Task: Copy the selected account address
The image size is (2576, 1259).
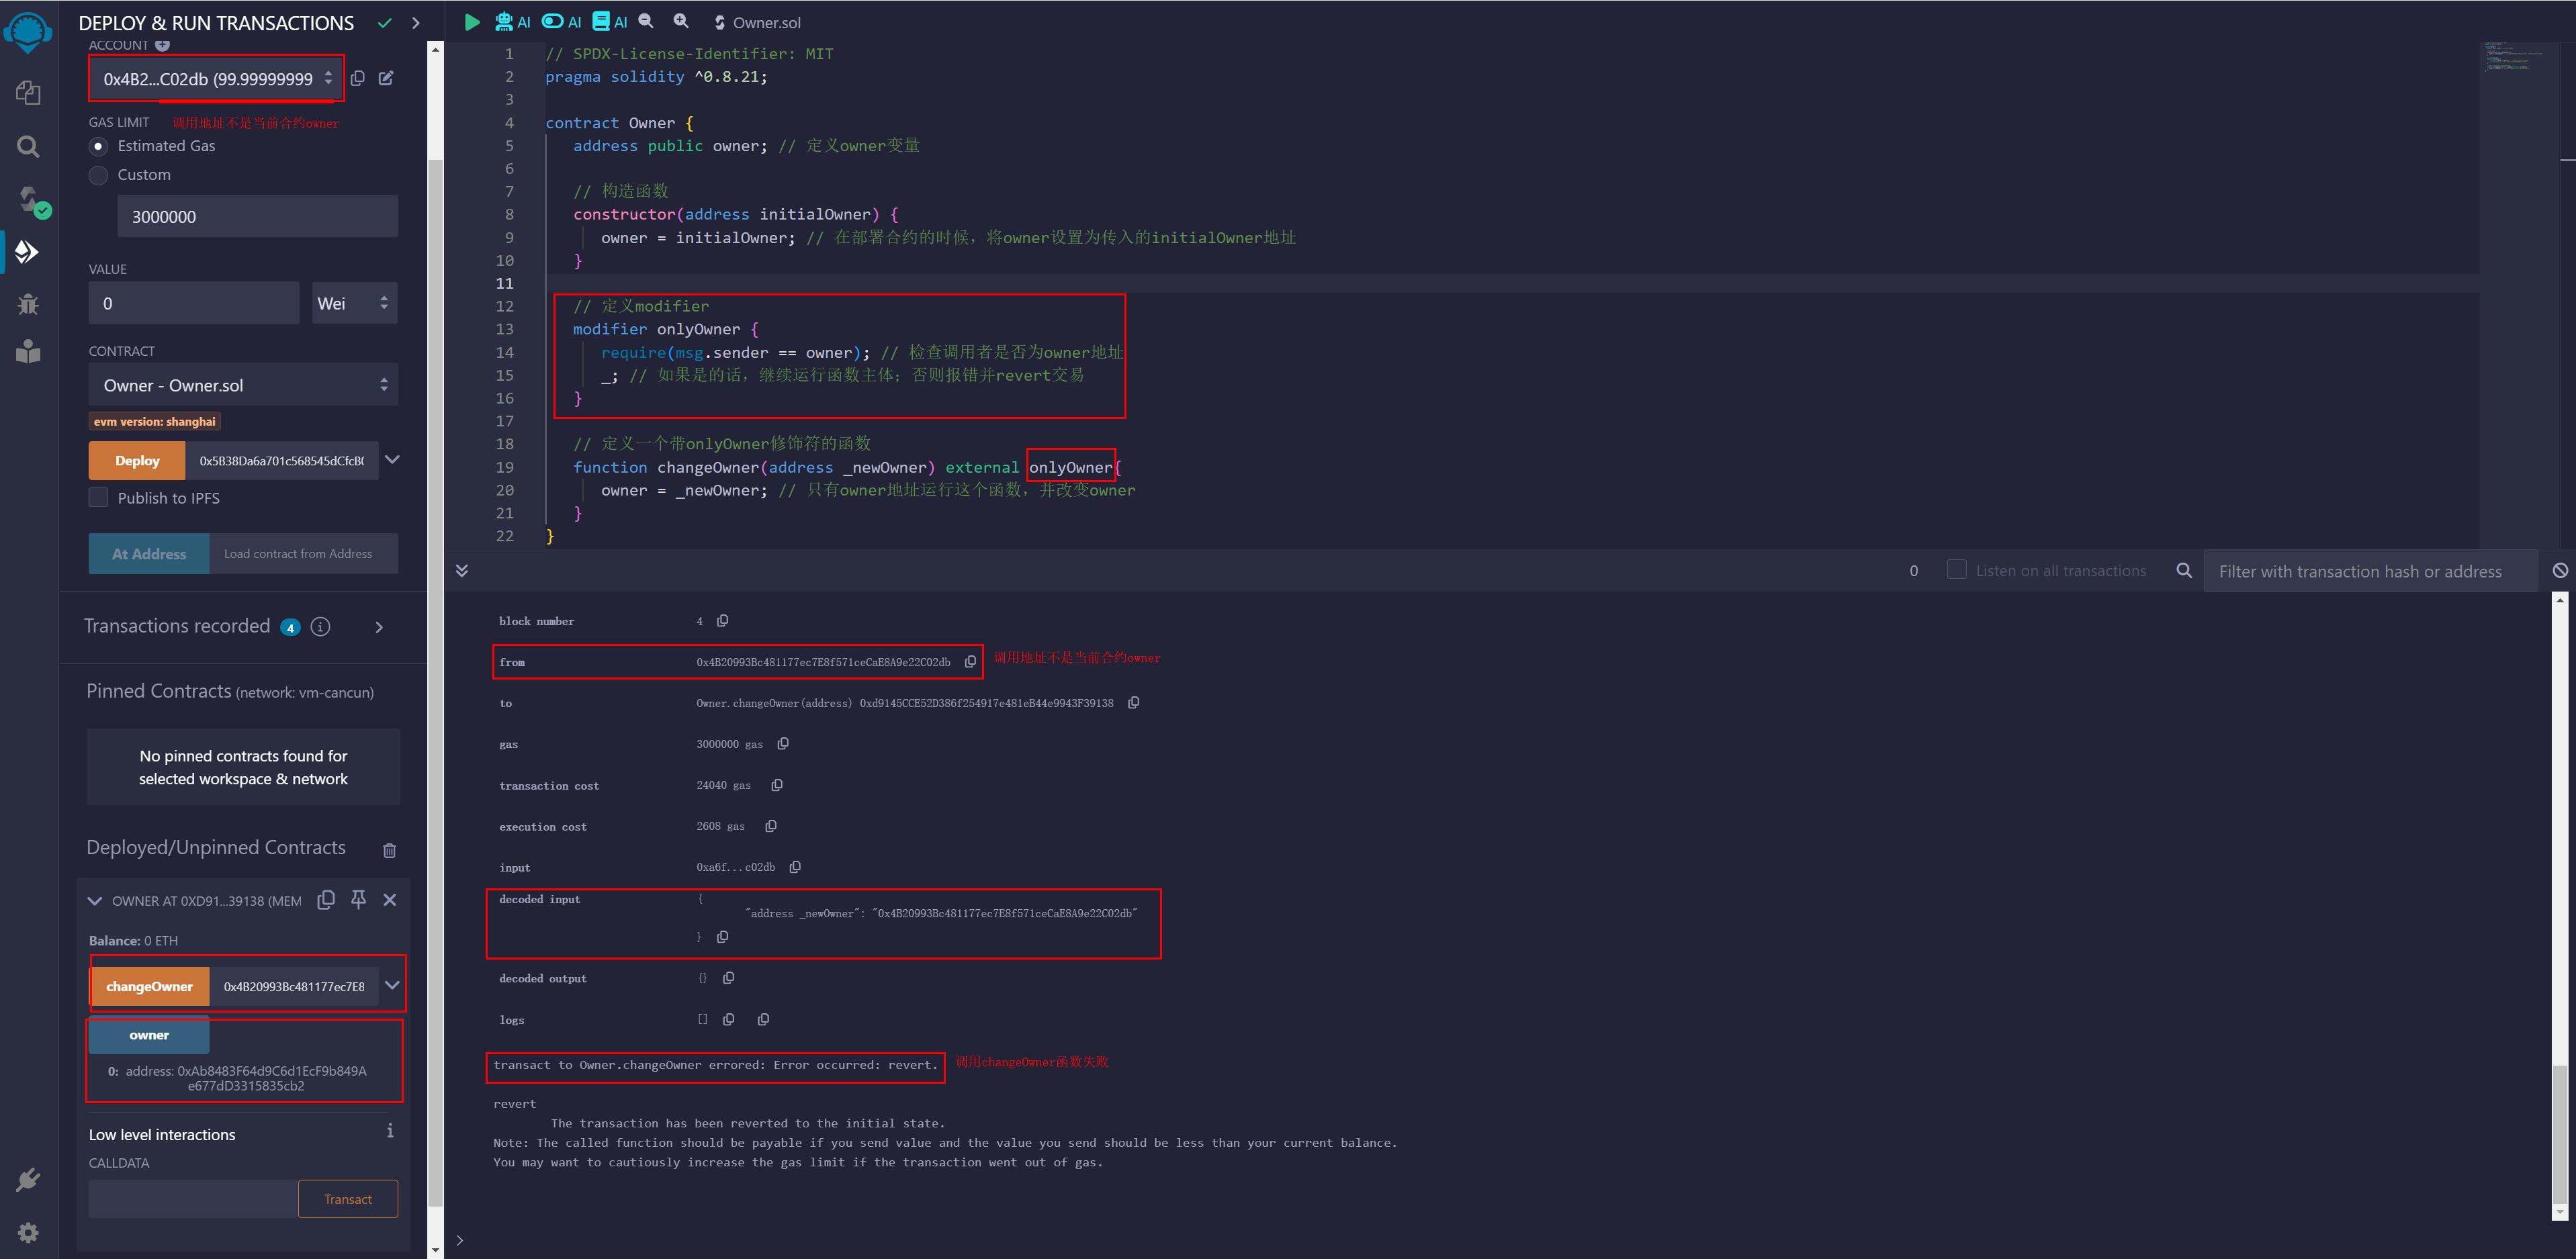Action: (358, 78)
